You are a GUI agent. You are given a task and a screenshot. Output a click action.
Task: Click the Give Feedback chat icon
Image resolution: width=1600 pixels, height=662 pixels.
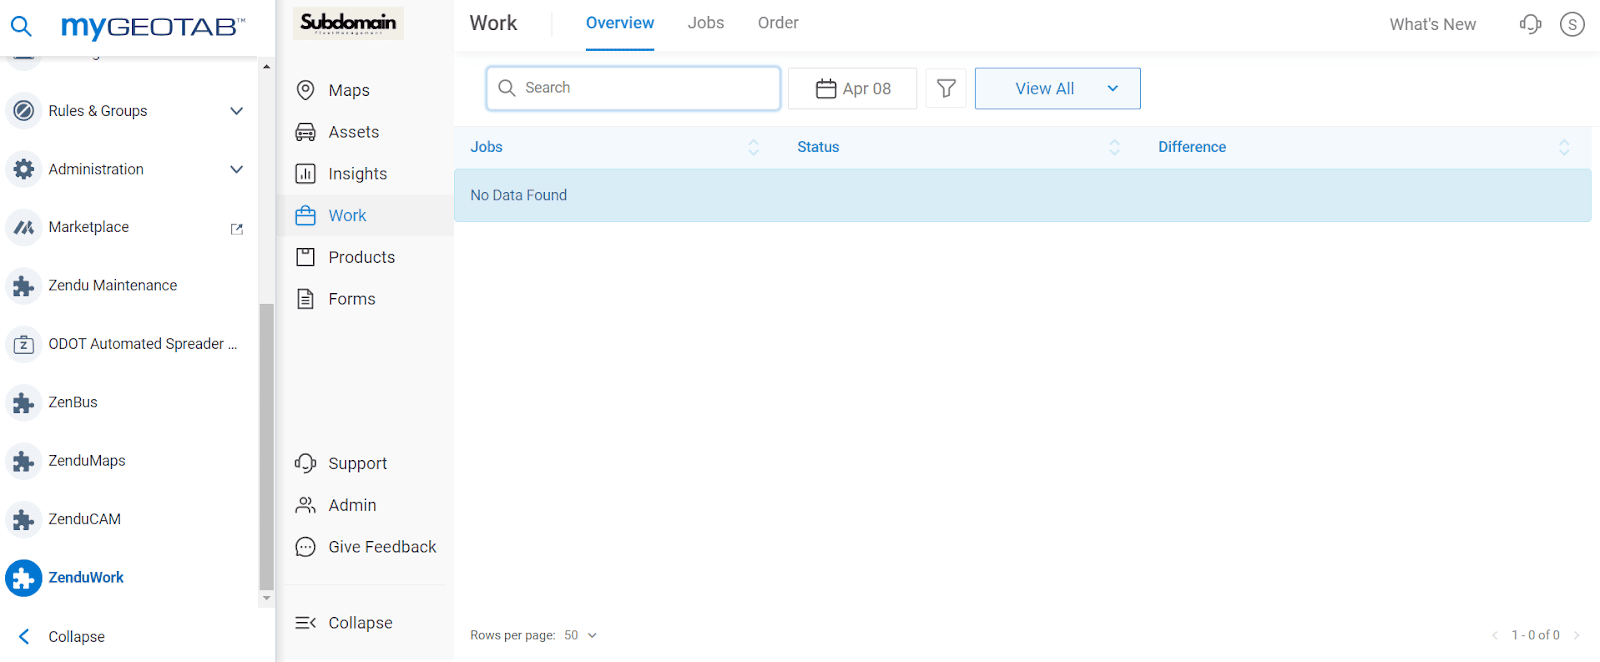click(306, 547)
